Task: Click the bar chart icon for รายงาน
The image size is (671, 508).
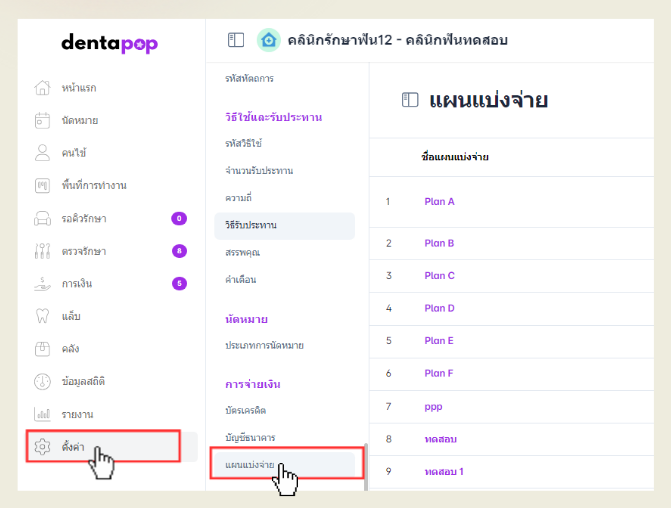Action: pyautogui.click(x=42, y=414)
